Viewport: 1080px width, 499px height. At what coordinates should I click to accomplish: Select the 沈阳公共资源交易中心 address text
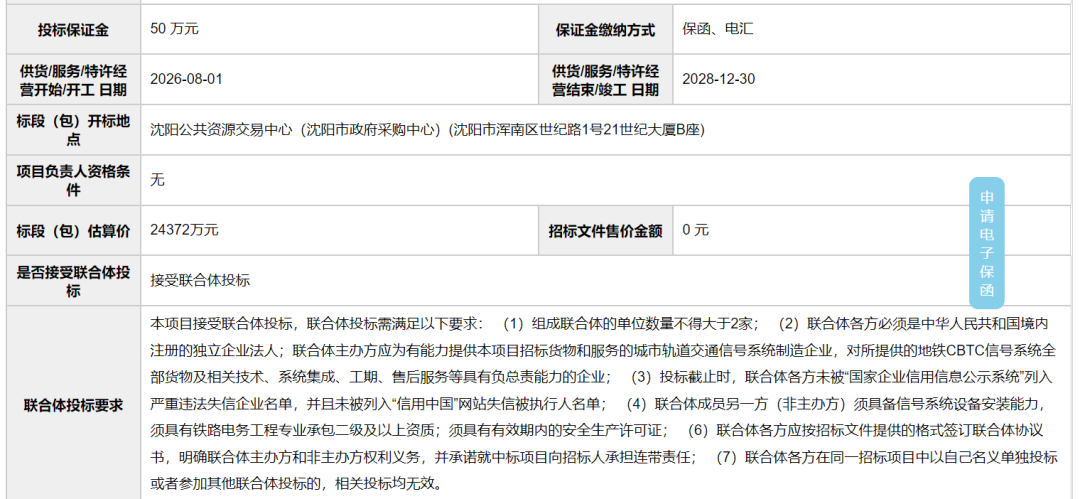(427, 130)
